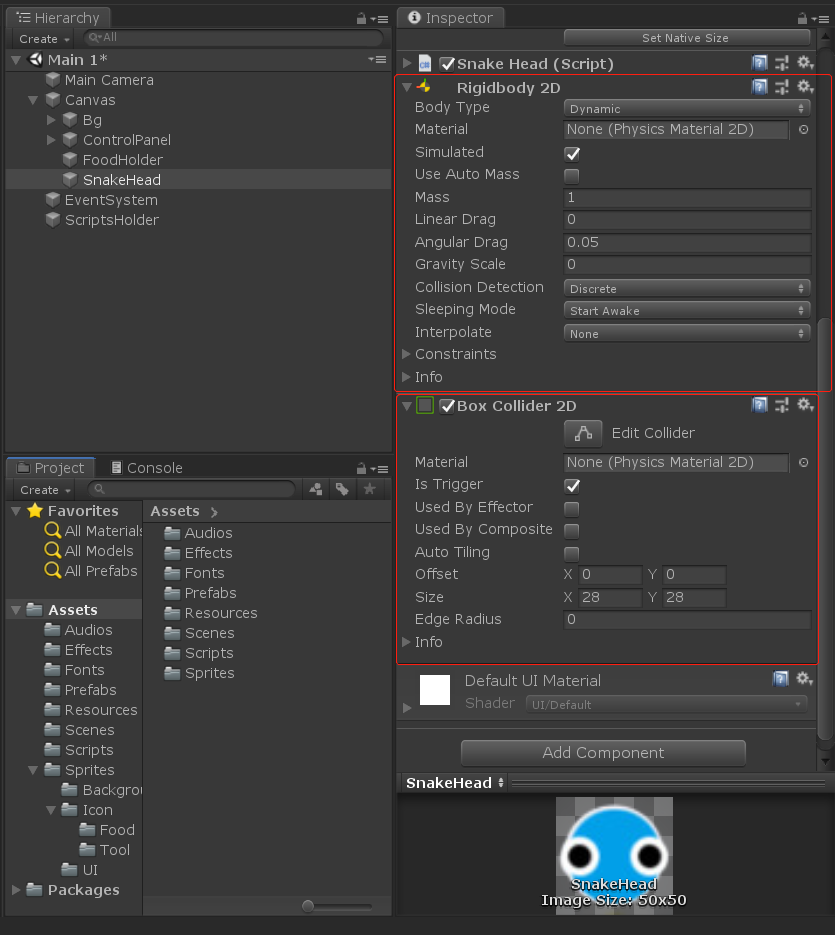Expand the Constraints section
Screen dimensions: 835x935
click(406, 354)
